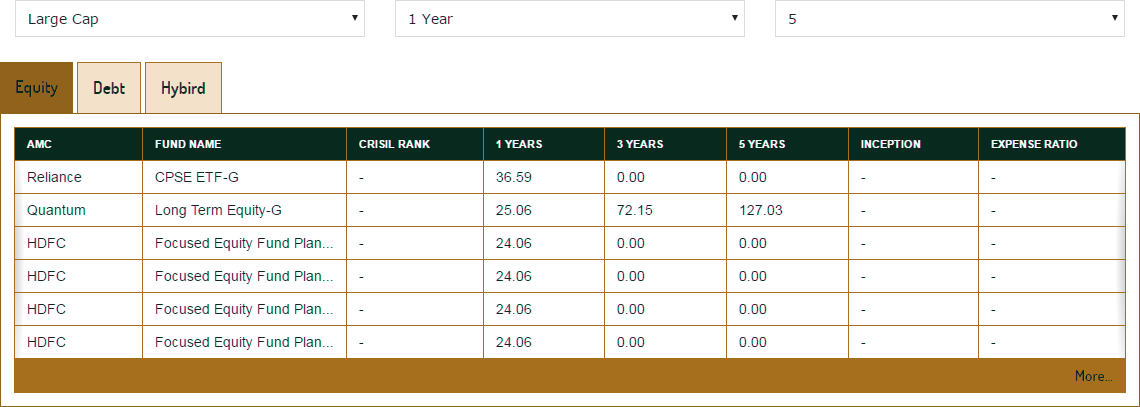This screenshot has height=407, width=1140.
Task: Click the Reliance AMC name
Action: pos(55,177)
